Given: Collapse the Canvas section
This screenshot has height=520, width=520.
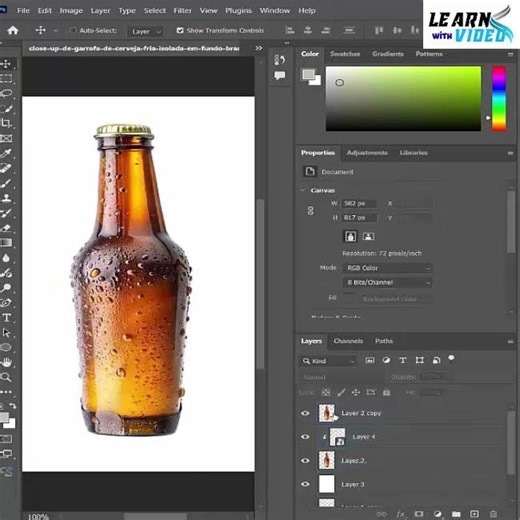Looking at the screenshot, I should (303, 190).
